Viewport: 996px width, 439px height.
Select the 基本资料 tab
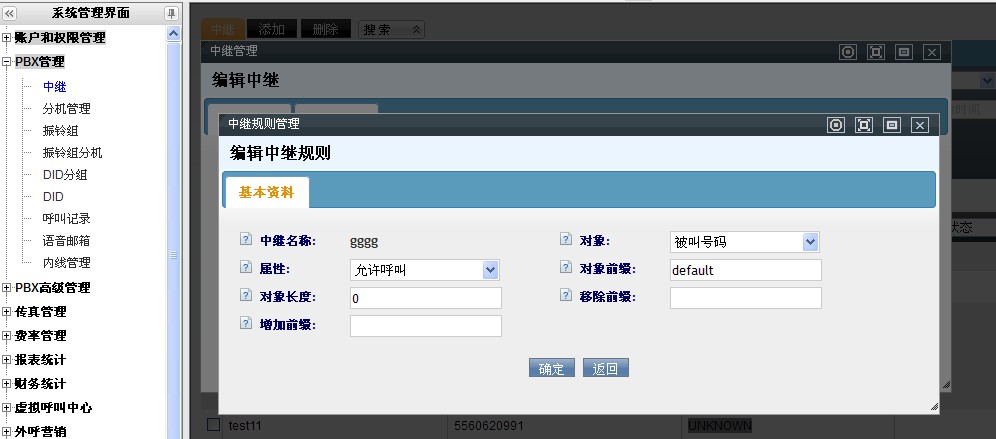267,192
